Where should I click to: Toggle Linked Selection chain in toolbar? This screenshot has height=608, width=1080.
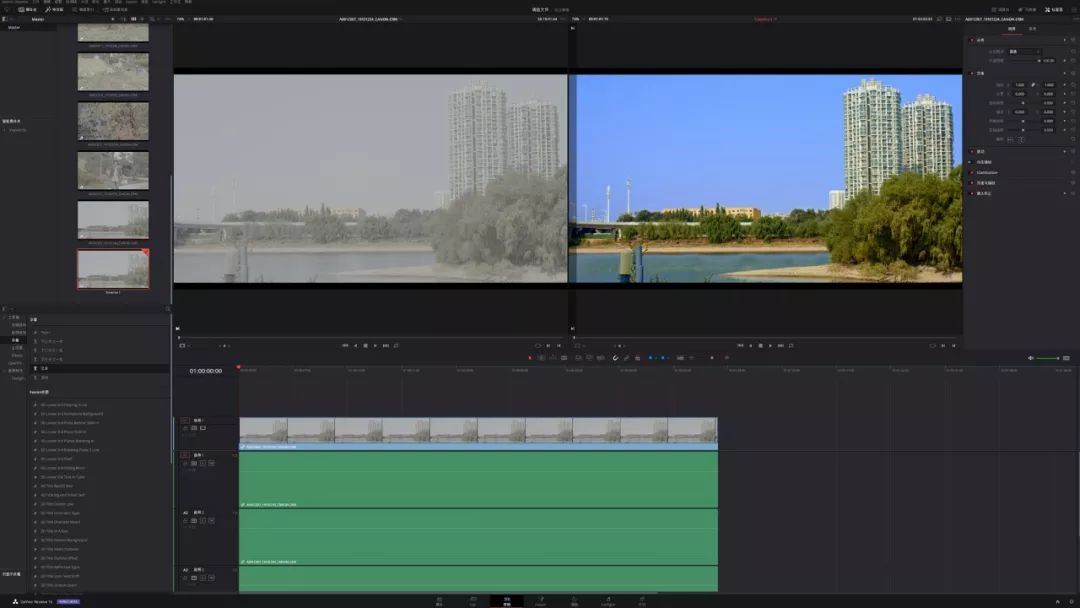(x=626, y=358)
